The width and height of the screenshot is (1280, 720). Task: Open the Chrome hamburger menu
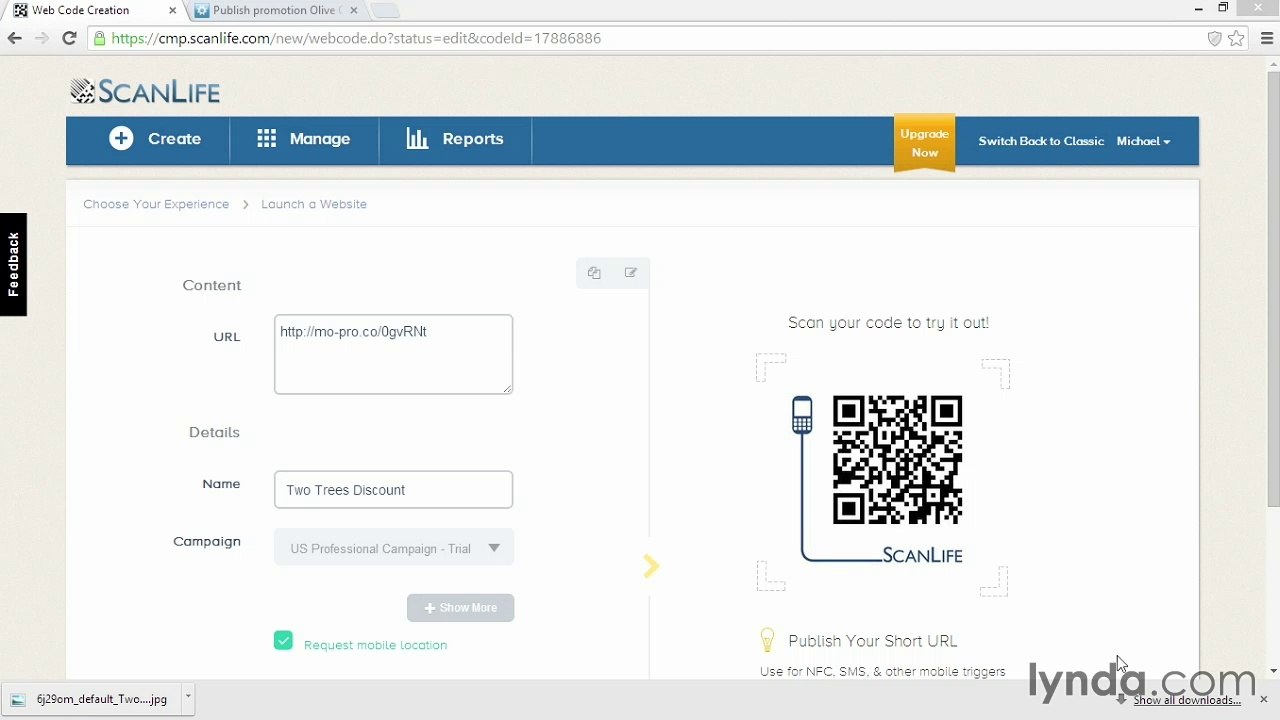(1267, 38)
